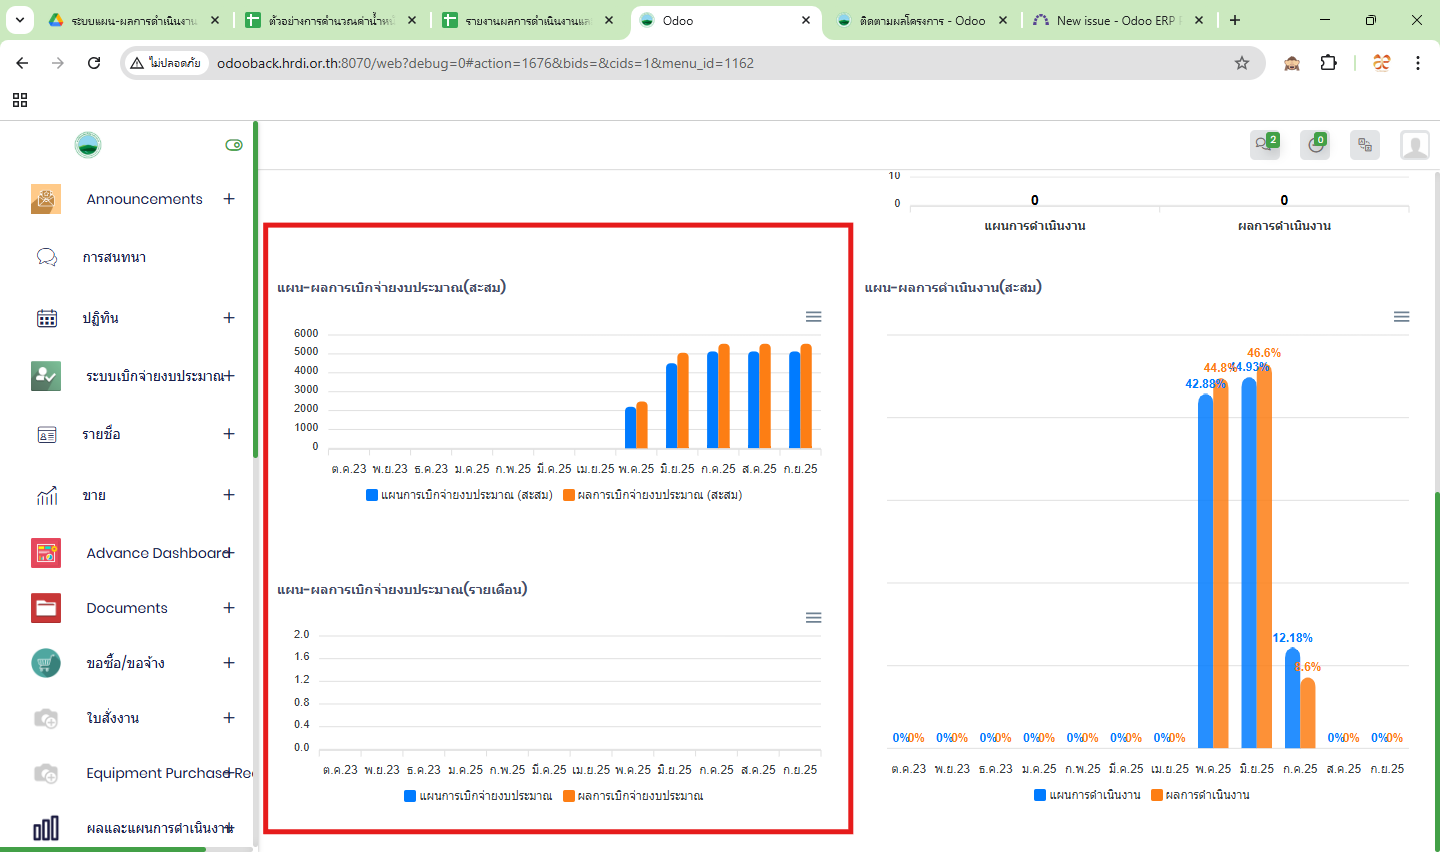Click orange ผลการเบิกจ่ายงบประมาณ monthly legend swatch
The image size is (1440, 852).
569,796
